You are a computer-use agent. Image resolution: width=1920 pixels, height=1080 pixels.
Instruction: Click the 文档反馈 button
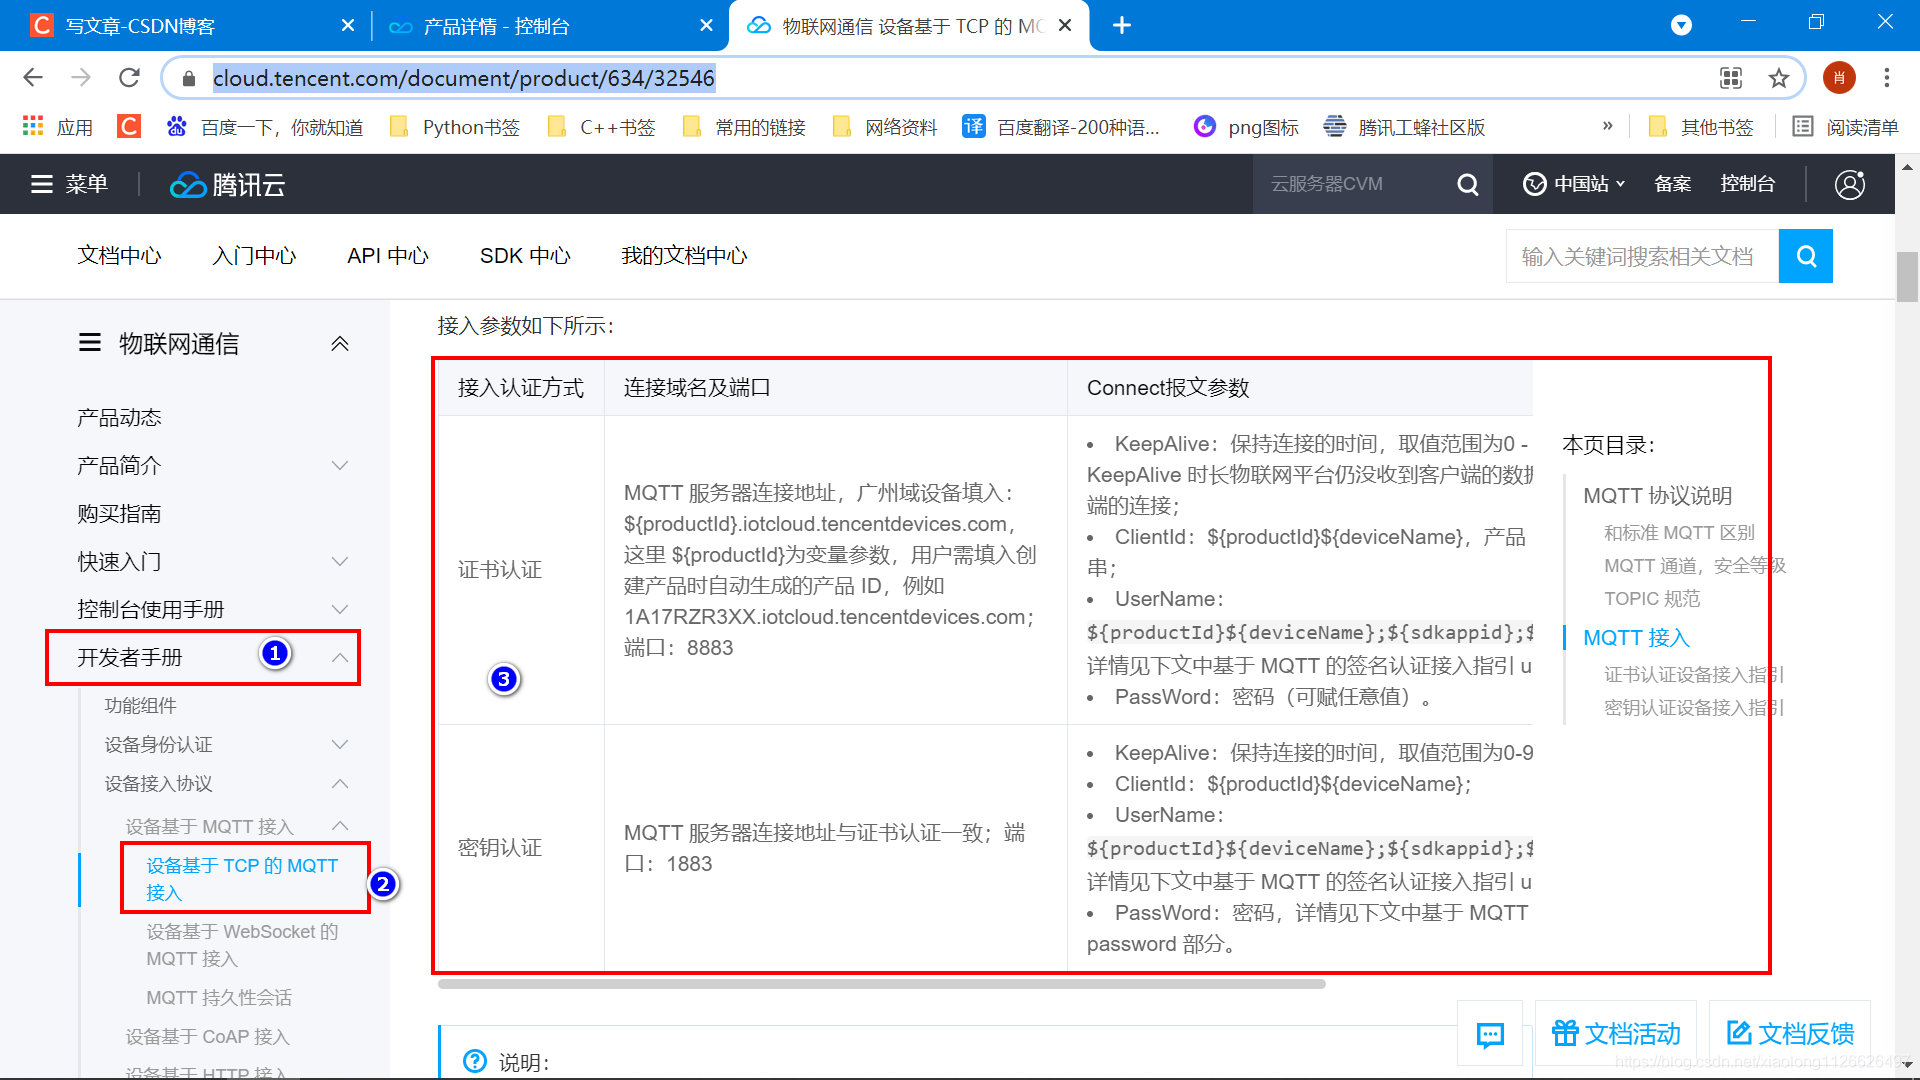(1790, 1034)
